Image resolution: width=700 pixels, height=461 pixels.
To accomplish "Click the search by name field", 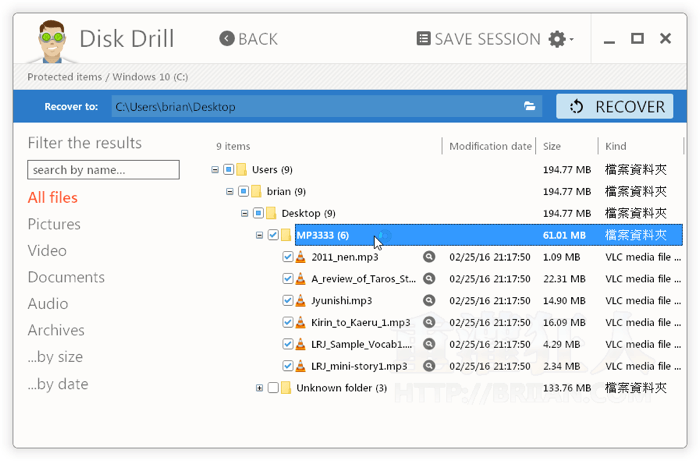I will [103, 170].
